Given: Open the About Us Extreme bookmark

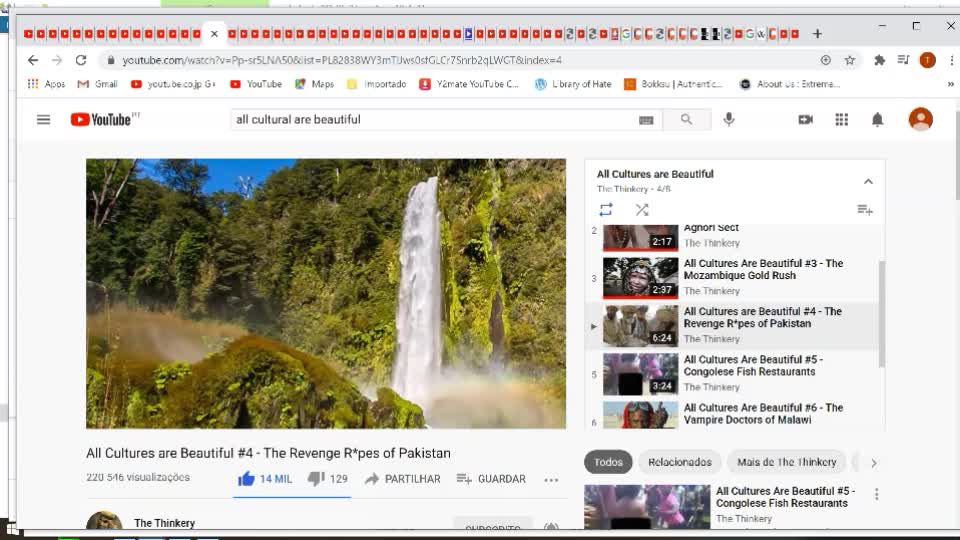Looking at the screenshot, I should (790, 84).
